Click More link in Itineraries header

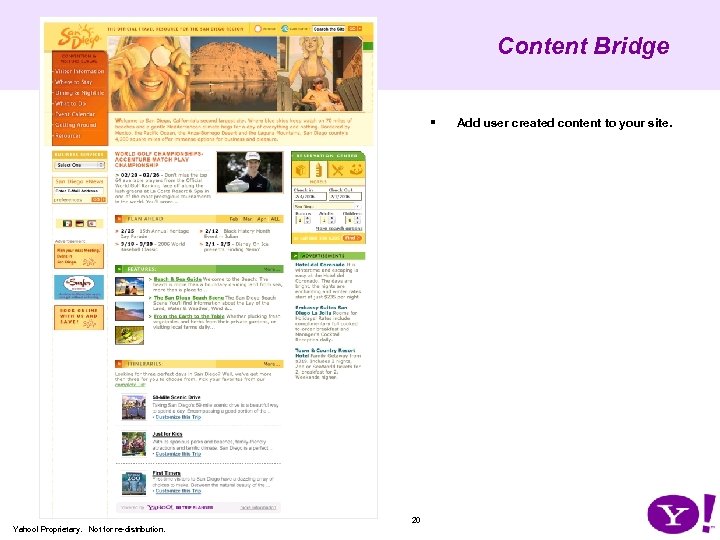tap(272, 364)
